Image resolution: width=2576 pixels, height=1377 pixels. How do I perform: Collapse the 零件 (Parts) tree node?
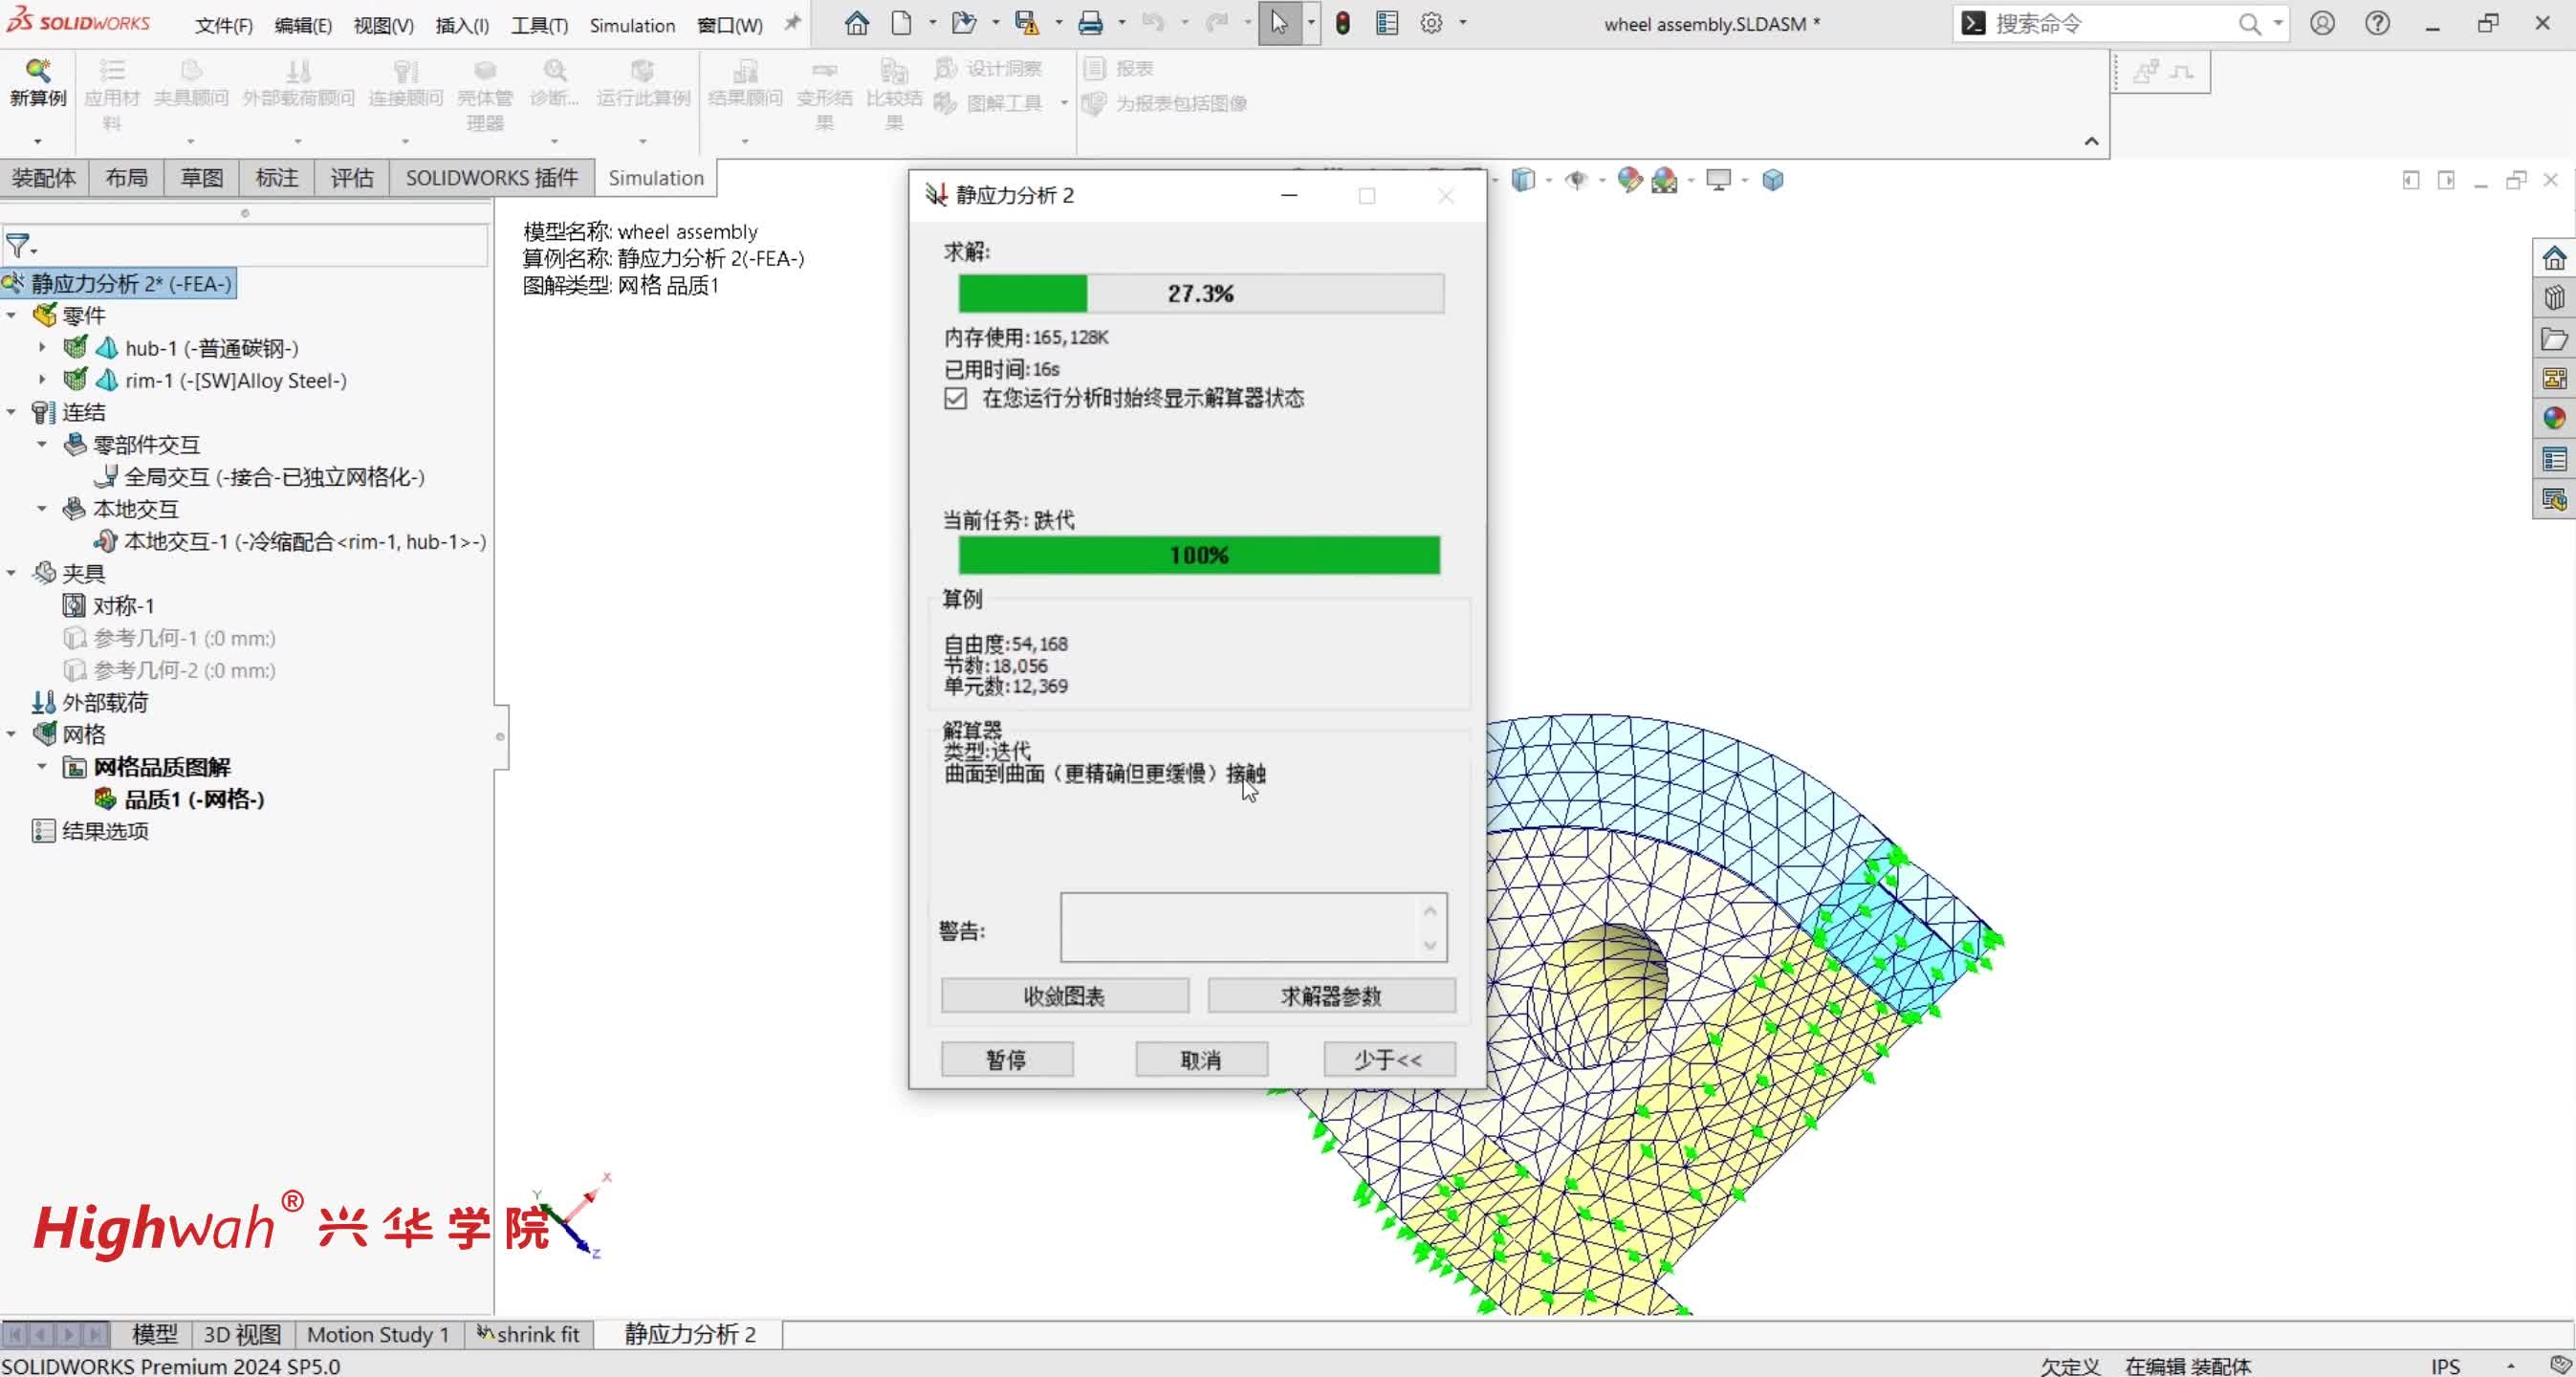(x=12, y=315)
